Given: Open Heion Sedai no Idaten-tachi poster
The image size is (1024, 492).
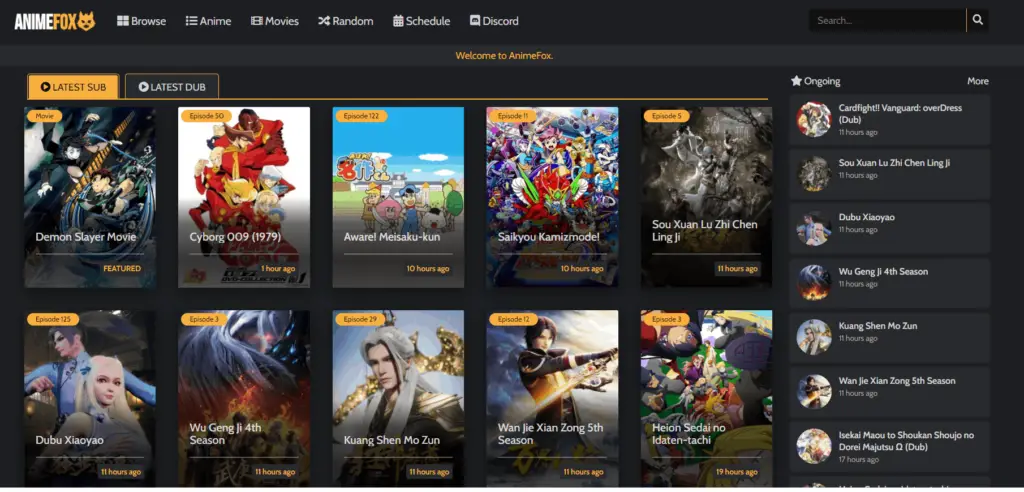Looking at the screenshot, I should [707, 399].
